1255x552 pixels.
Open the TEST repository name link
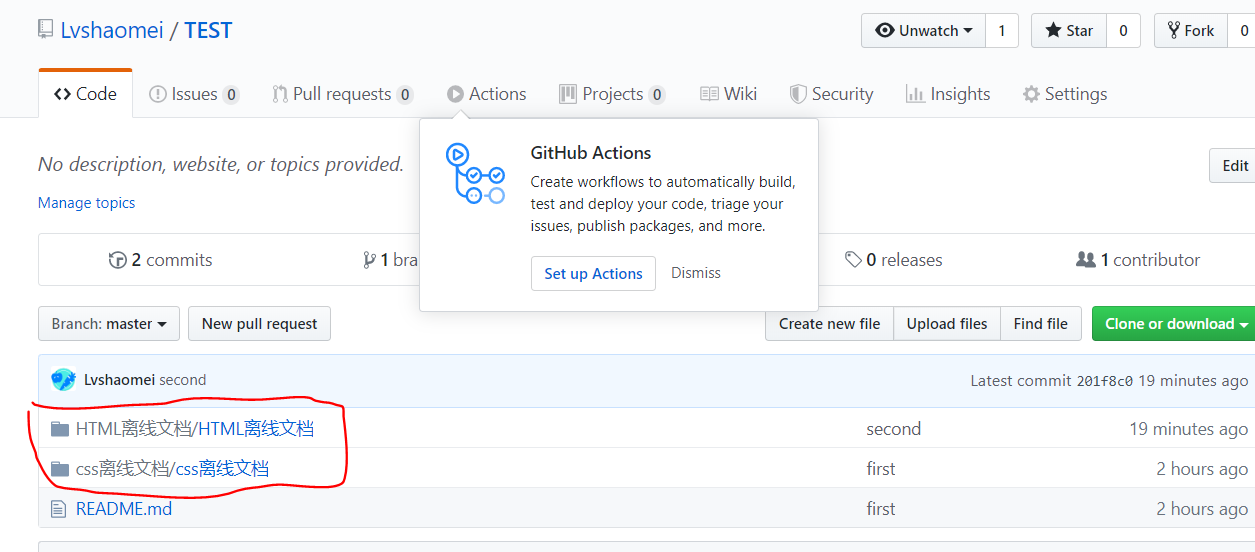point(208,30)
